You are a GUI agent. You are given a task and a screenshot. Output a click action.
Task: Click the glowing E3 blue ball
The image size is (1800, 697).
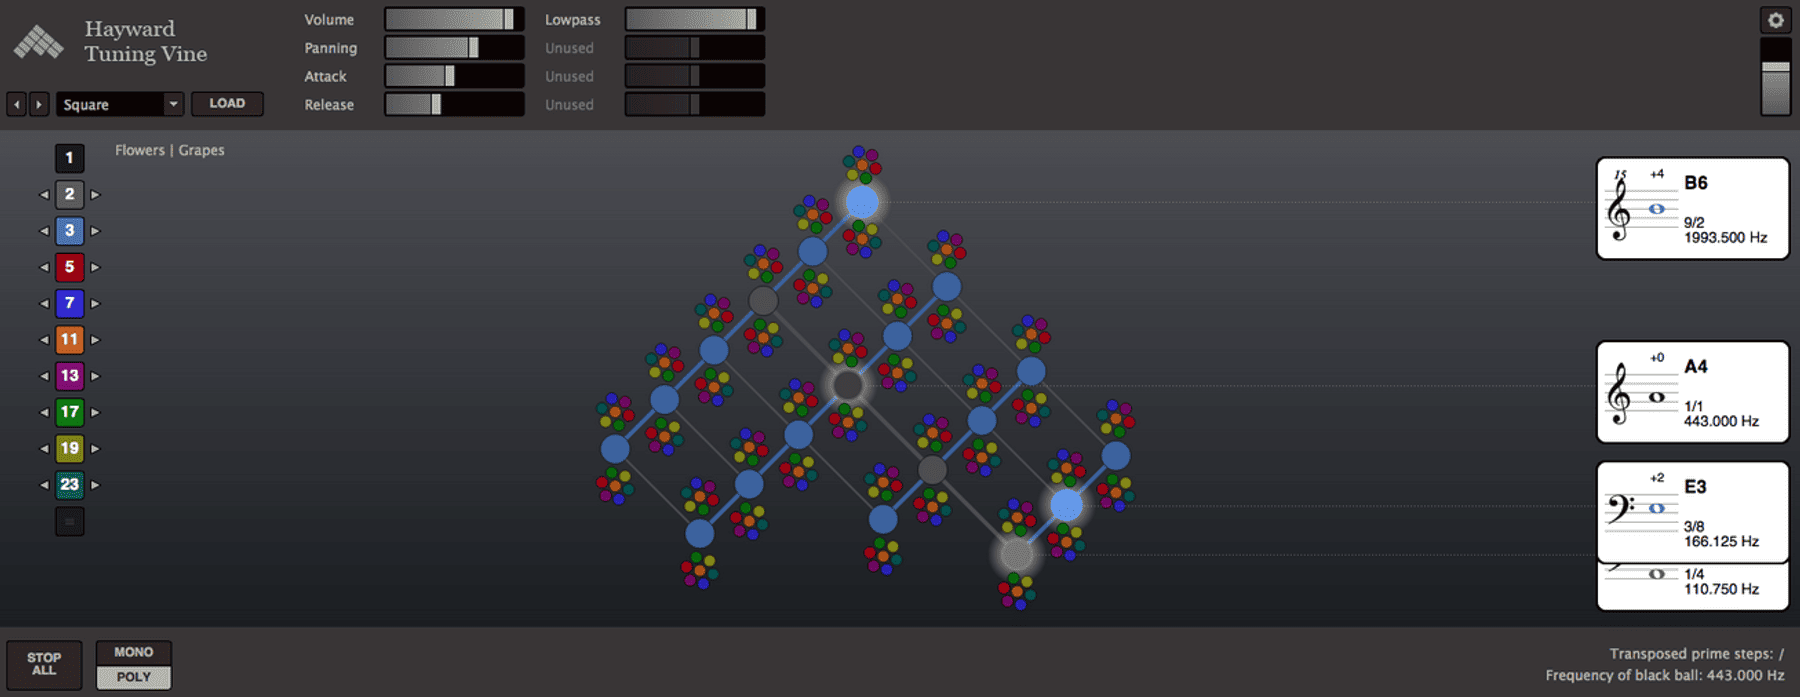pos(1066,505)
